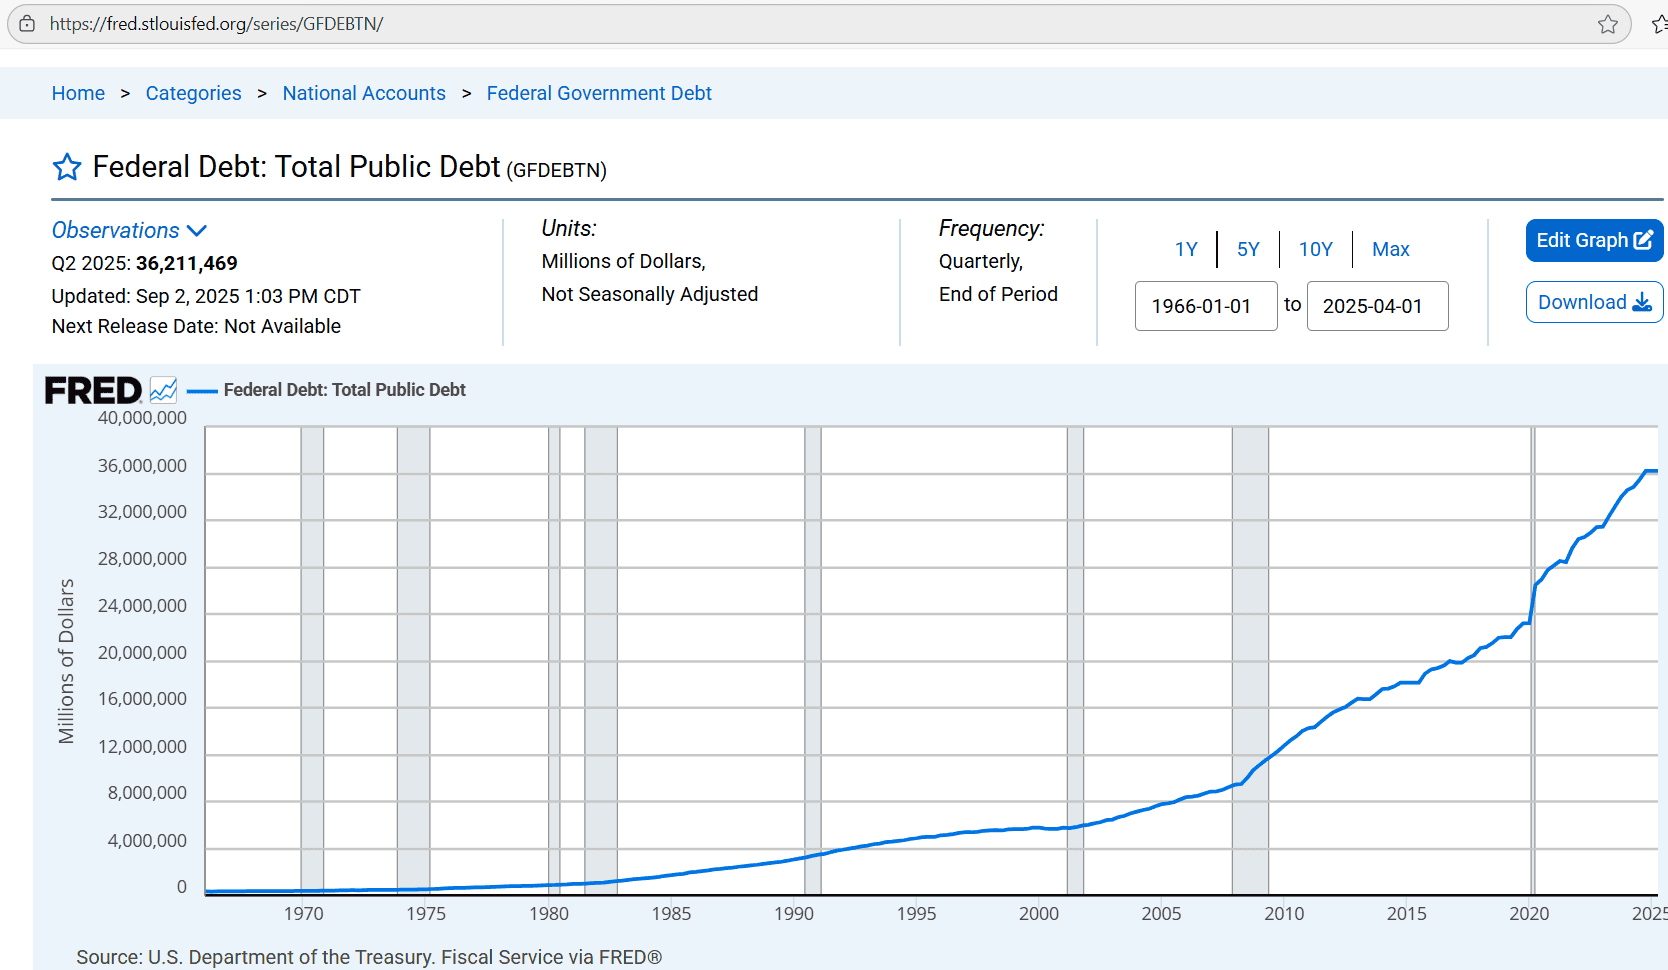Select the Max time range
Image resolution: width=1668 pixels, height=970 pixels.
(1390, 249)
